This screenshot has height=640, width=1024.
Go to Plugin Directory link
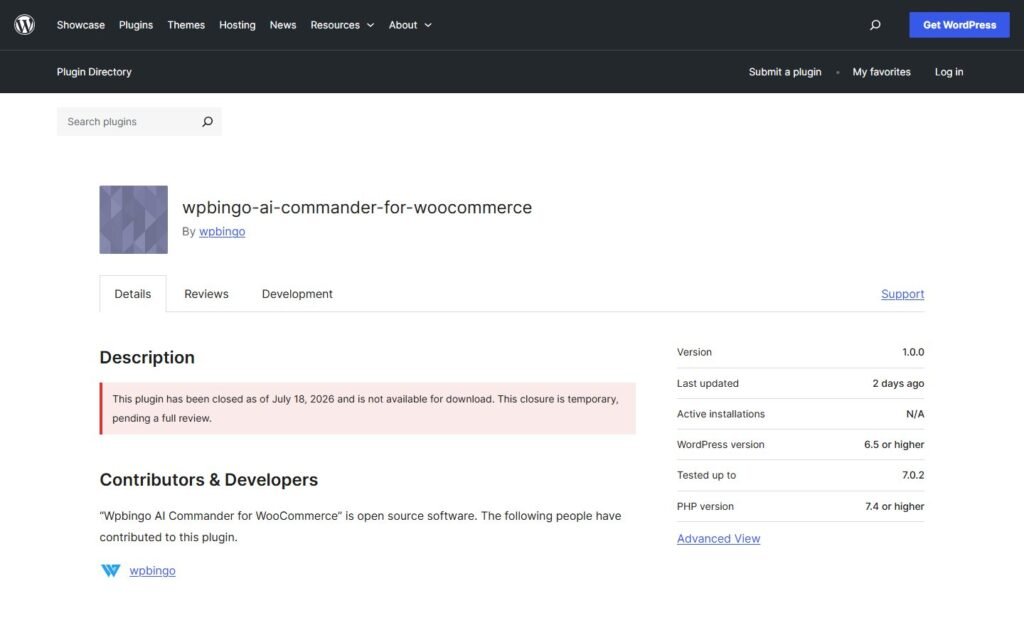point(94,72)
